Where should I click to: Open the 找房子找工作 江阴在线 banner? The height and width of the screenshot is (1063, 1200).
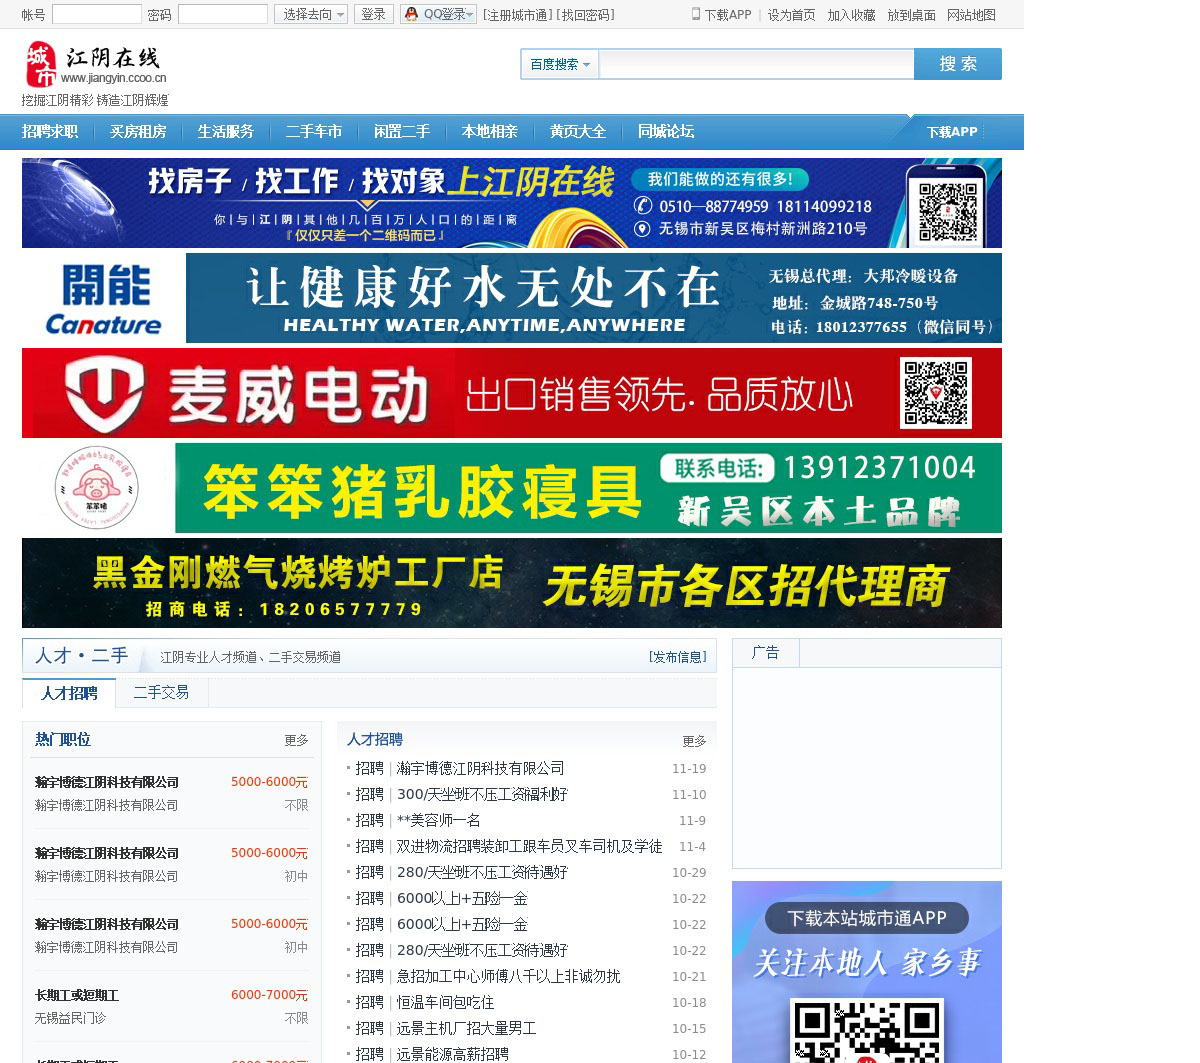(512, 203)
